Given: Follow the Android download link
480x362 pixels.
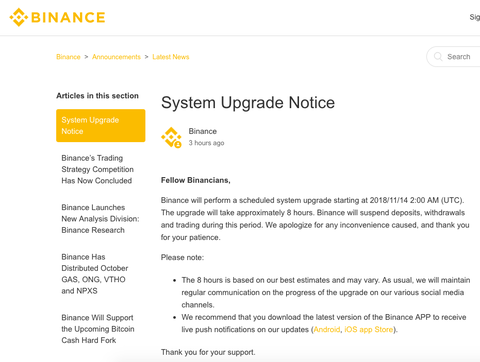Looking at the screenshot, I should click(x=327, y=329).
